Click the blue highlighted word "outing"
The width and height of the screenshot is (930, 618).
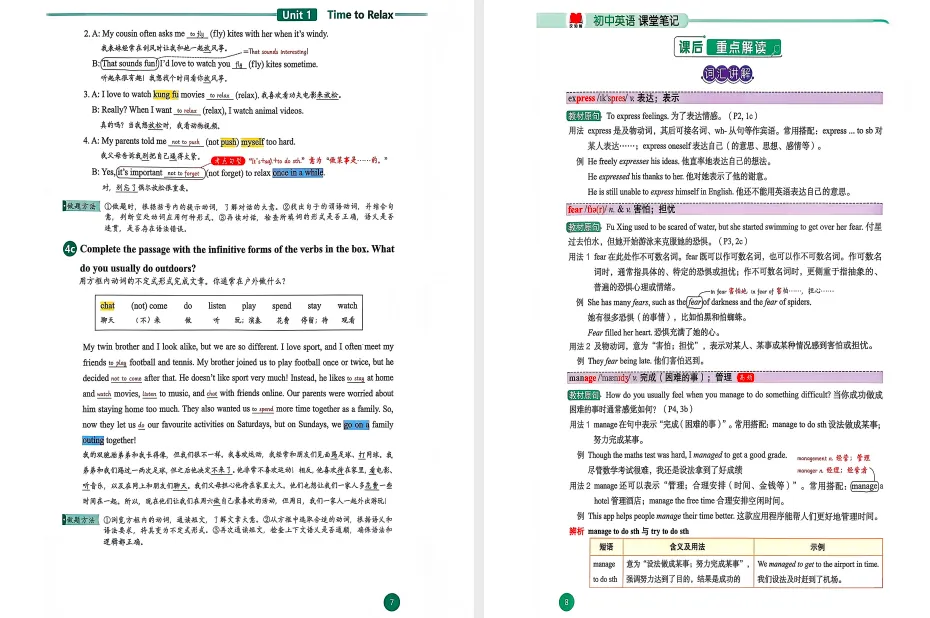point(93,440)
